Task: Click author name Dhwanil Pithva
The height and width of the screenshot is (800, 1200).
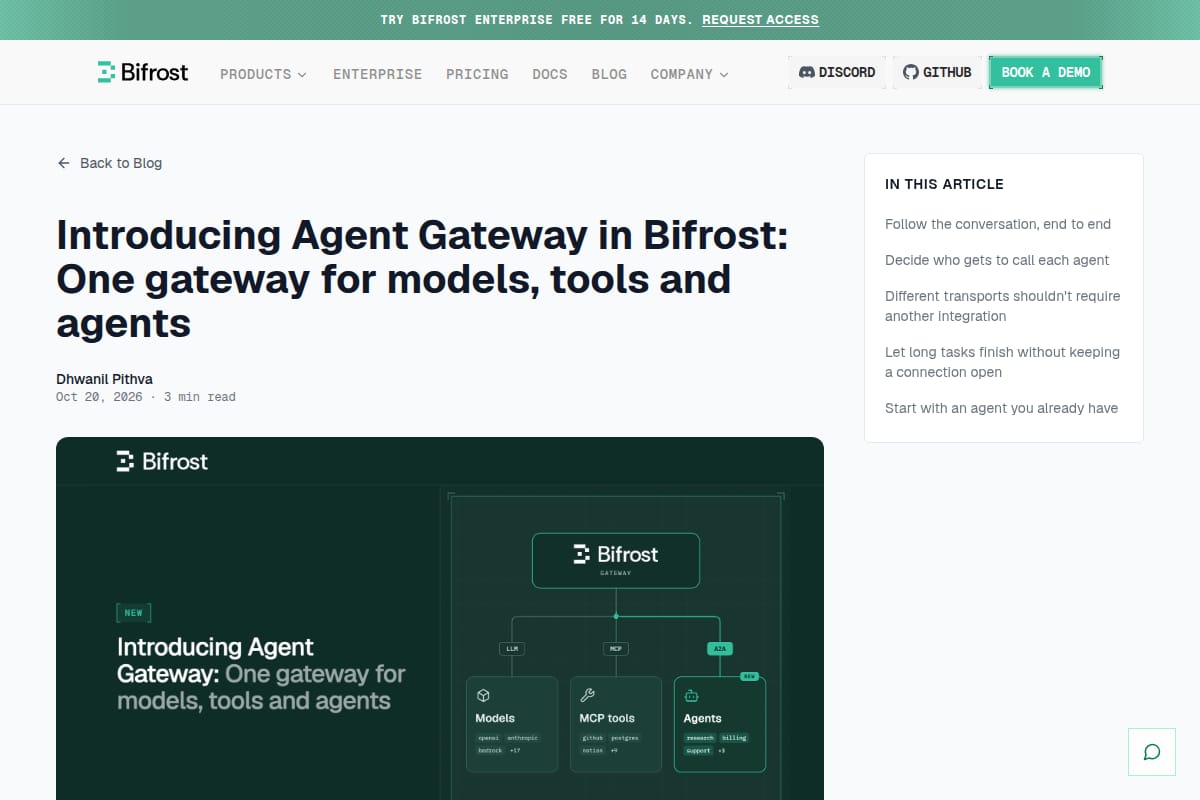Action: tap(104, 379)
